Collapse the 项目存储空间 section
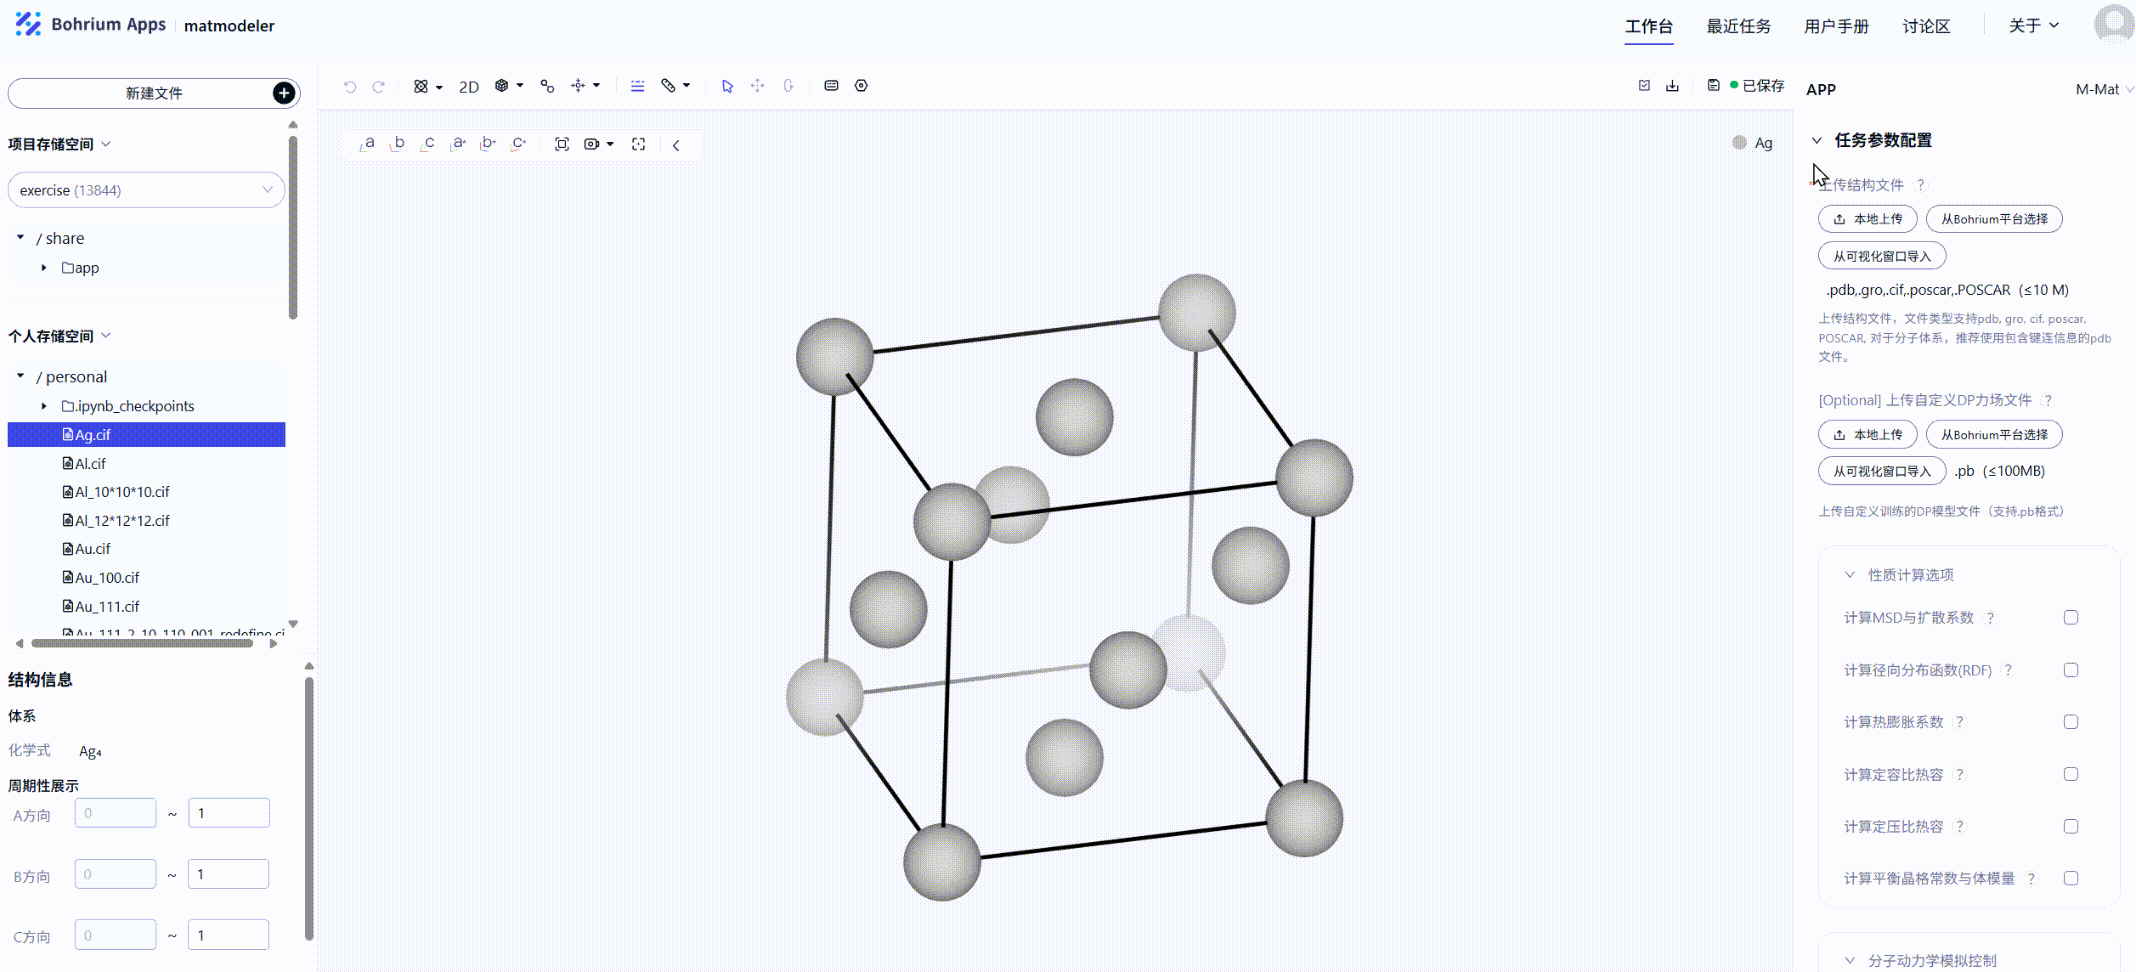 106,144
